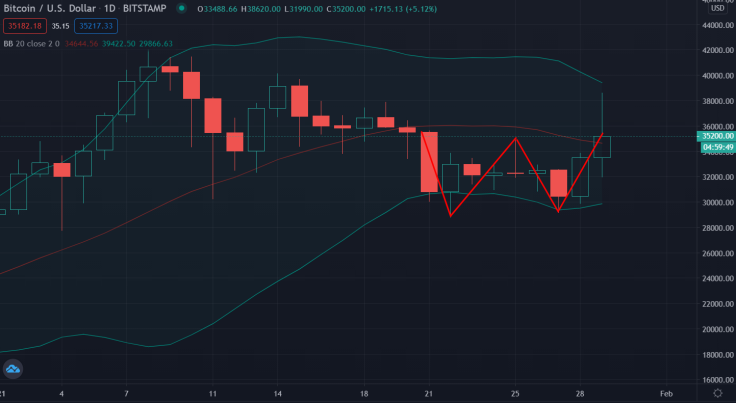Click the date label 21 on time axis
Viewport: 736px width, 403px height.
click(x=429, y=394)
